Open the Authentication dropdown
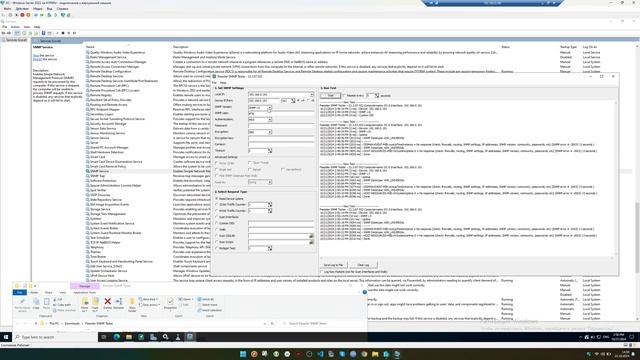Image resolution: width=640 pixels, height=360 pixels. tap(270, 120)
